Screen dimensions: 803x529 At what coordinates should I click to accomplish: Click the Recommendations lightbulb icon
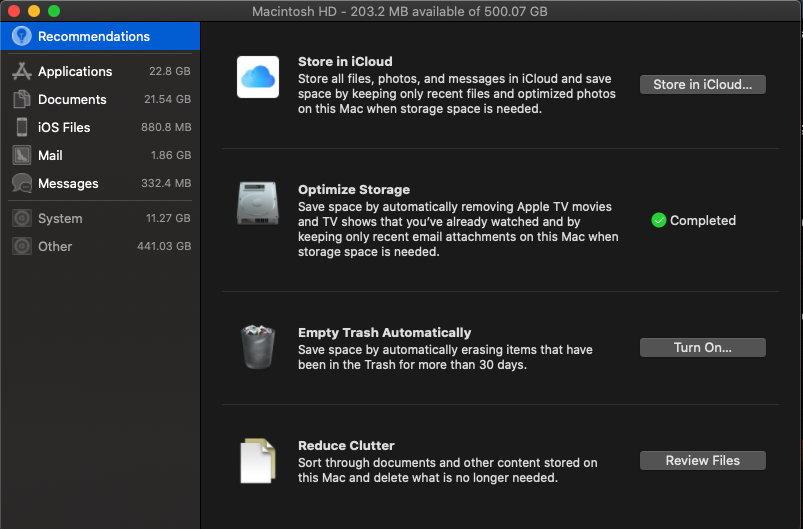click(21, 36)
